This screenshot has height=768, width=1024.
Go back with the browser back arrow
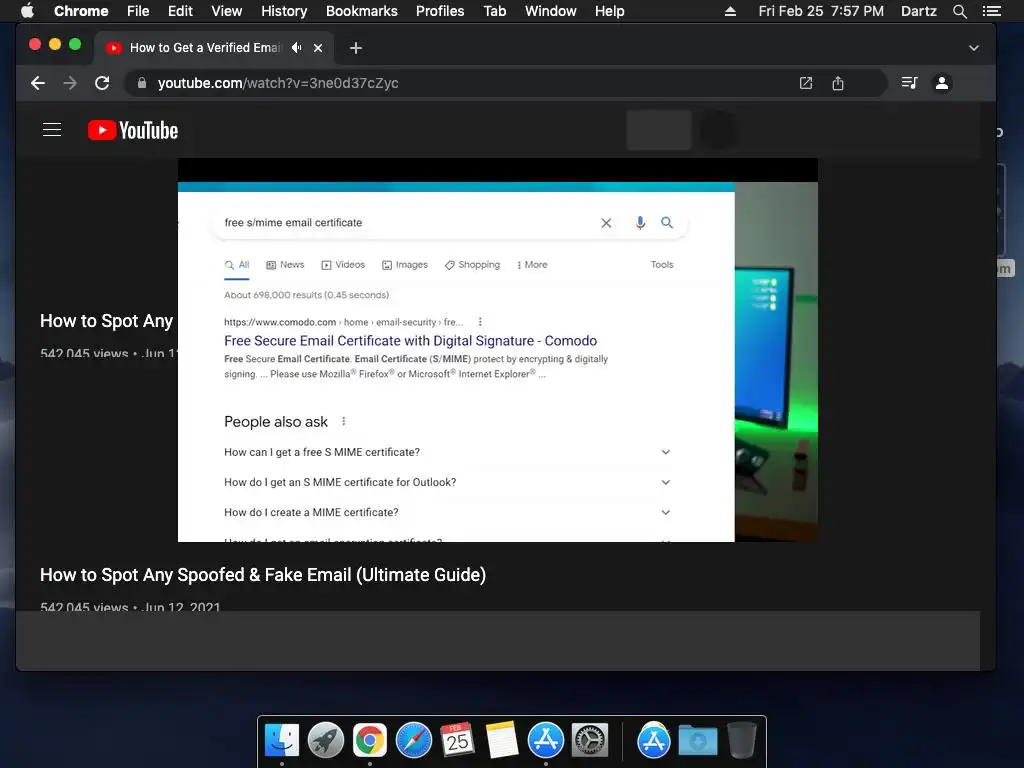38,83
